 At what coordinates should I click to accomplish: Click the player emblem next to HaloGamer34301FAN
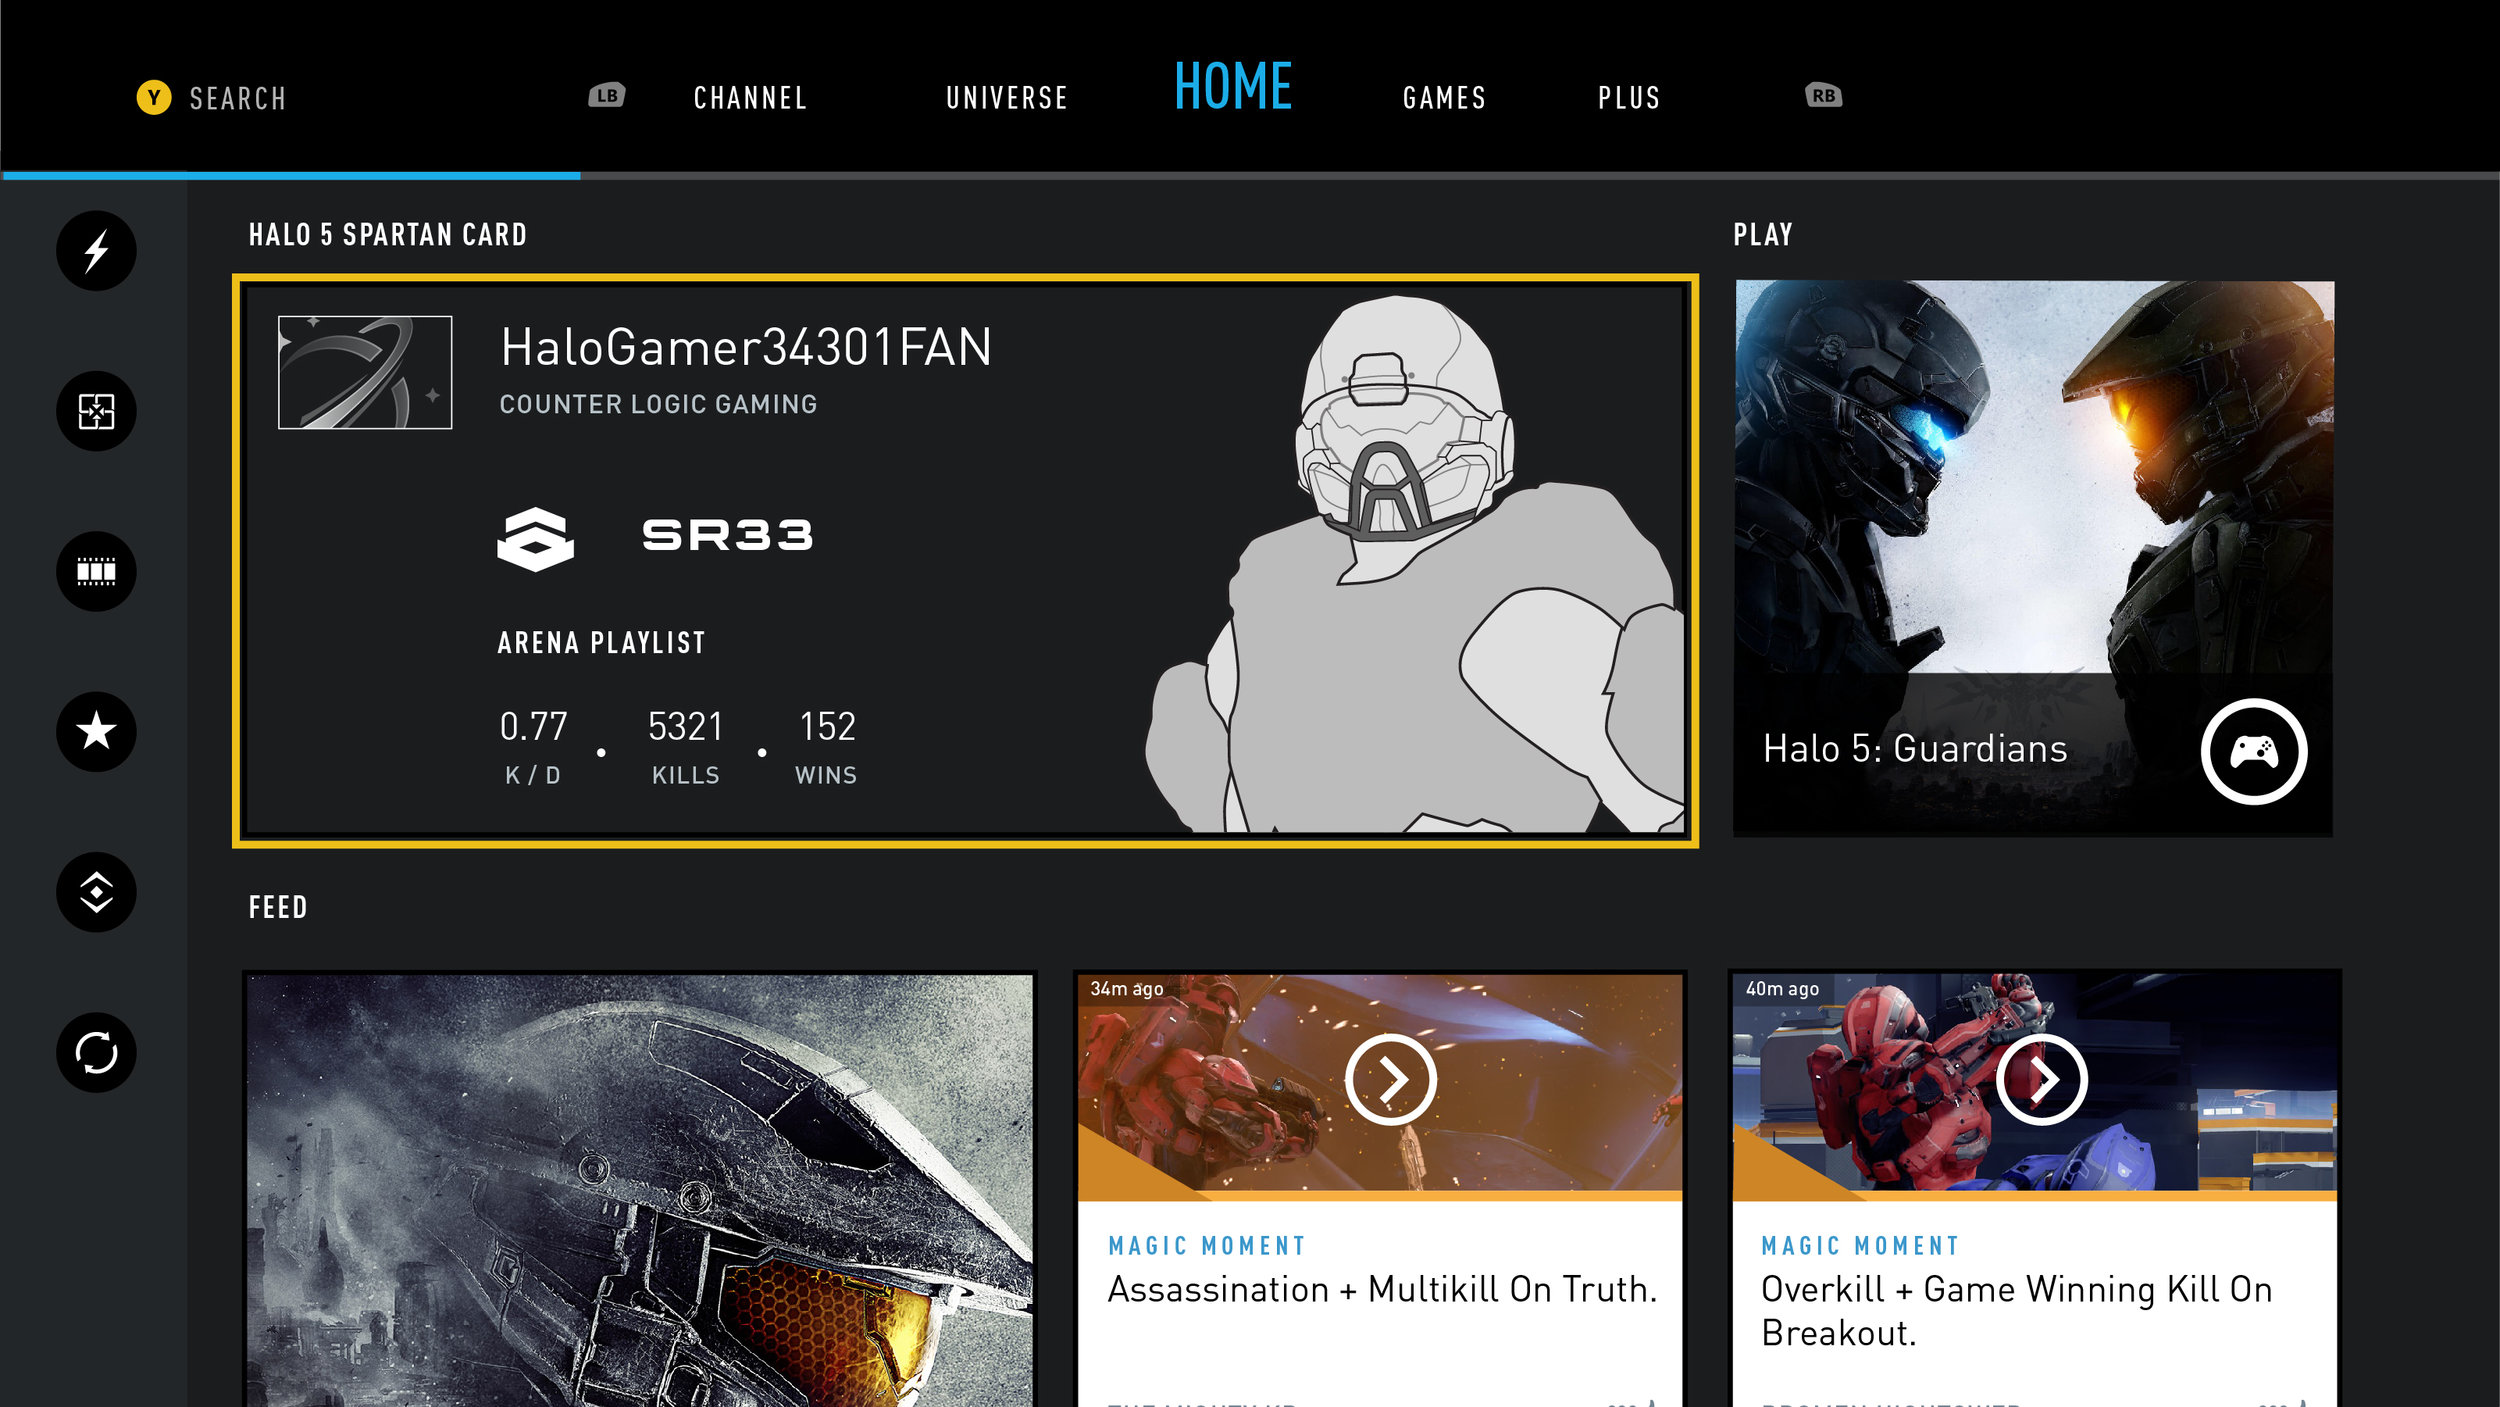click(x=365, y=372)
